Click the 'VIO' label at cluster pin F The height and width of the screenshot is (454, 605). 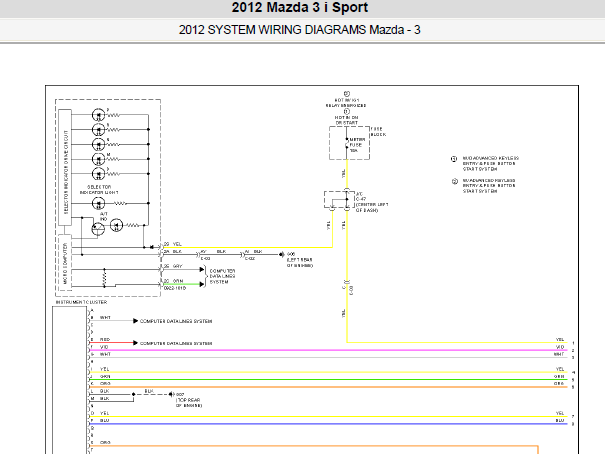[x=104, y=347]
